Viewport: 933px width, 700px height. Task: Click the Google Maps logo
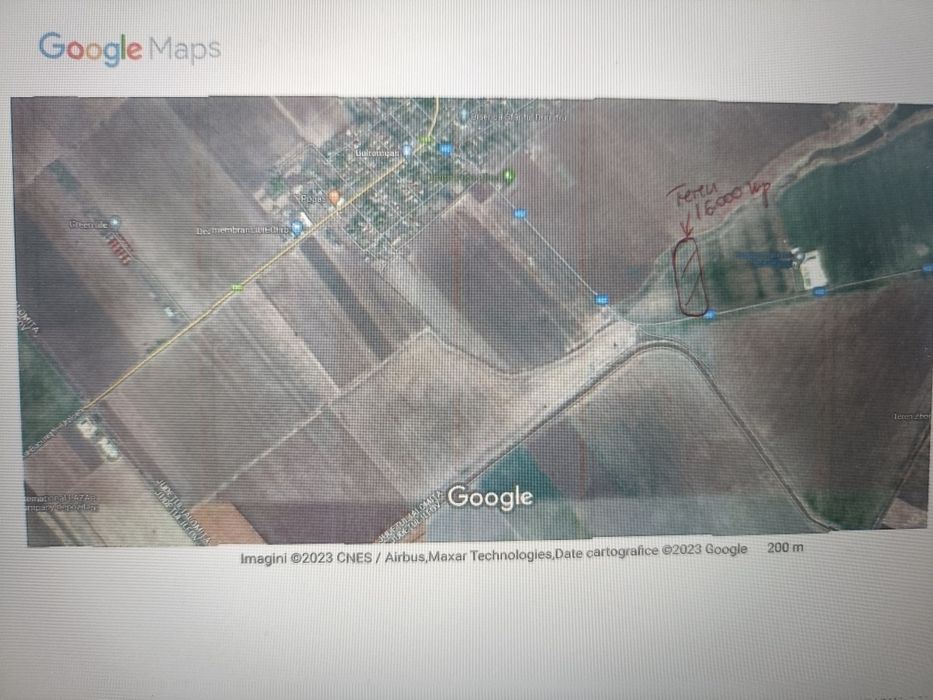click(130, 48)
